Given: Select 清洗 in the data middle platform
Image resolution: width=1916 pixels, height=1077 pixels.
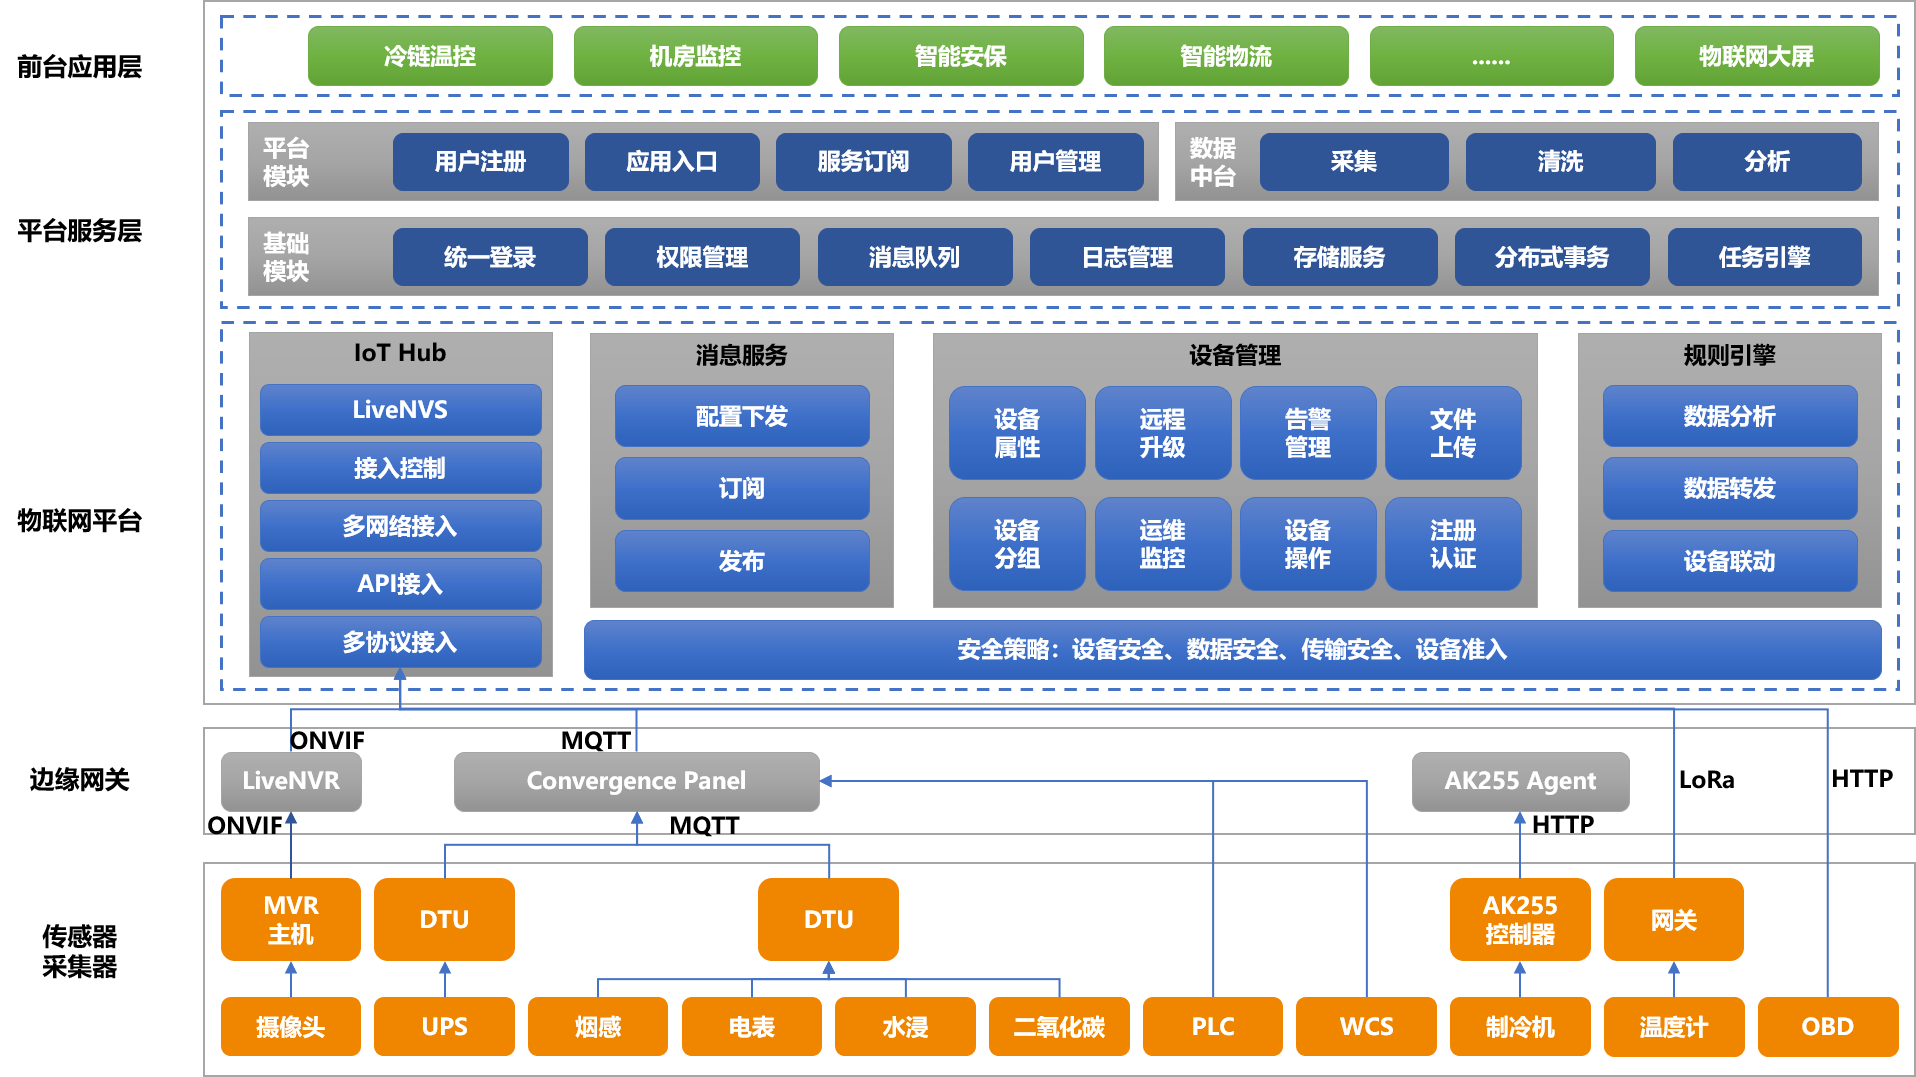Looking at the screenshot, I should [1560, 162].
